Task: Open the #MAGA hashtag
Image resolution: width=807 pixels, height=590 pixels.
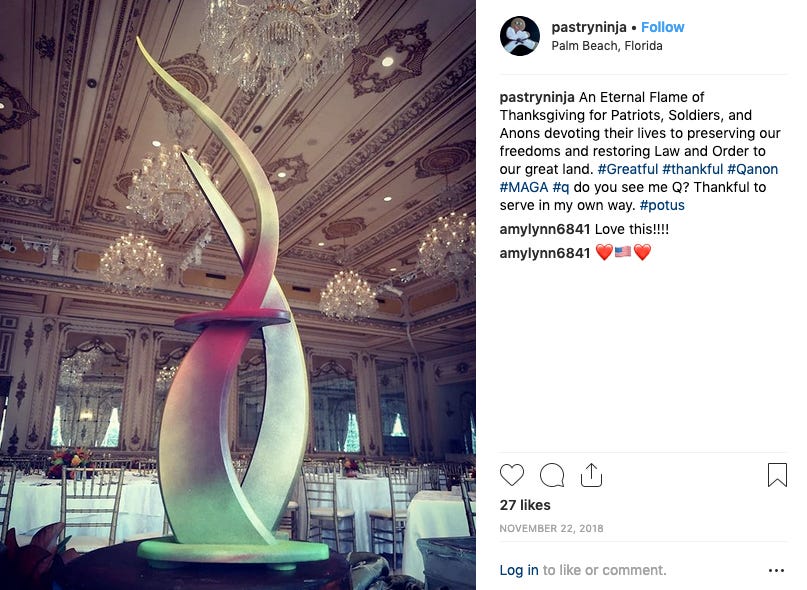Action: (523, 187)
